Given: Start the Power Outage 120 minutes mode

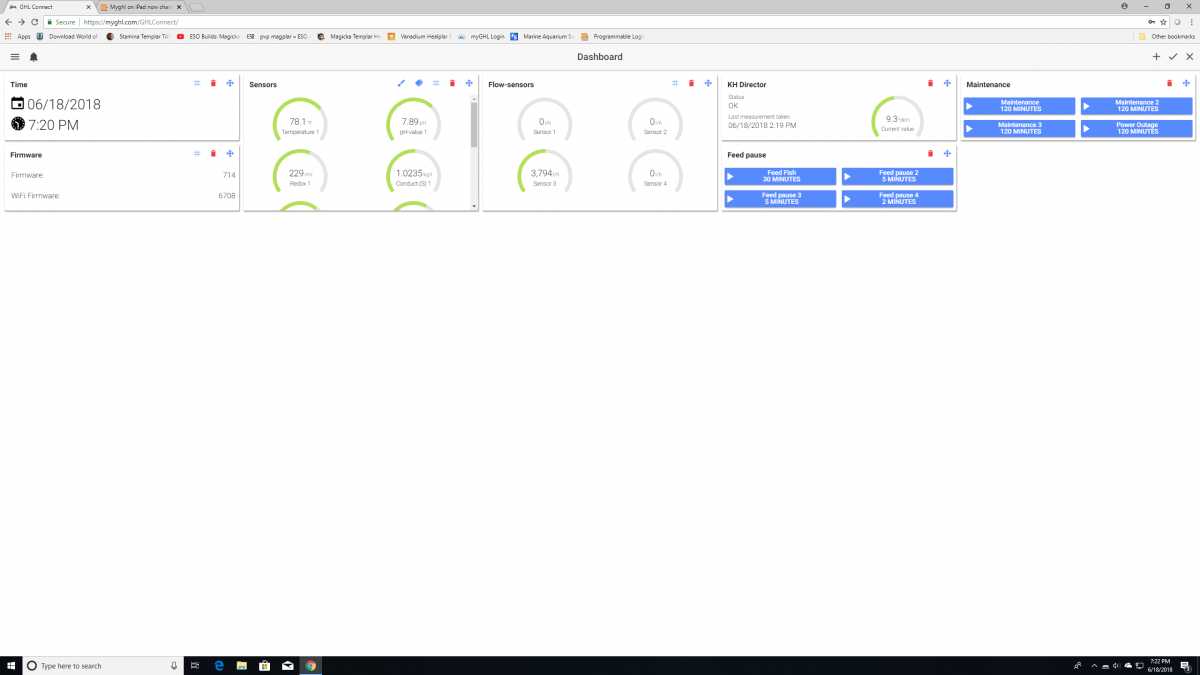Looking at the screenshot, I should 1136,129.
